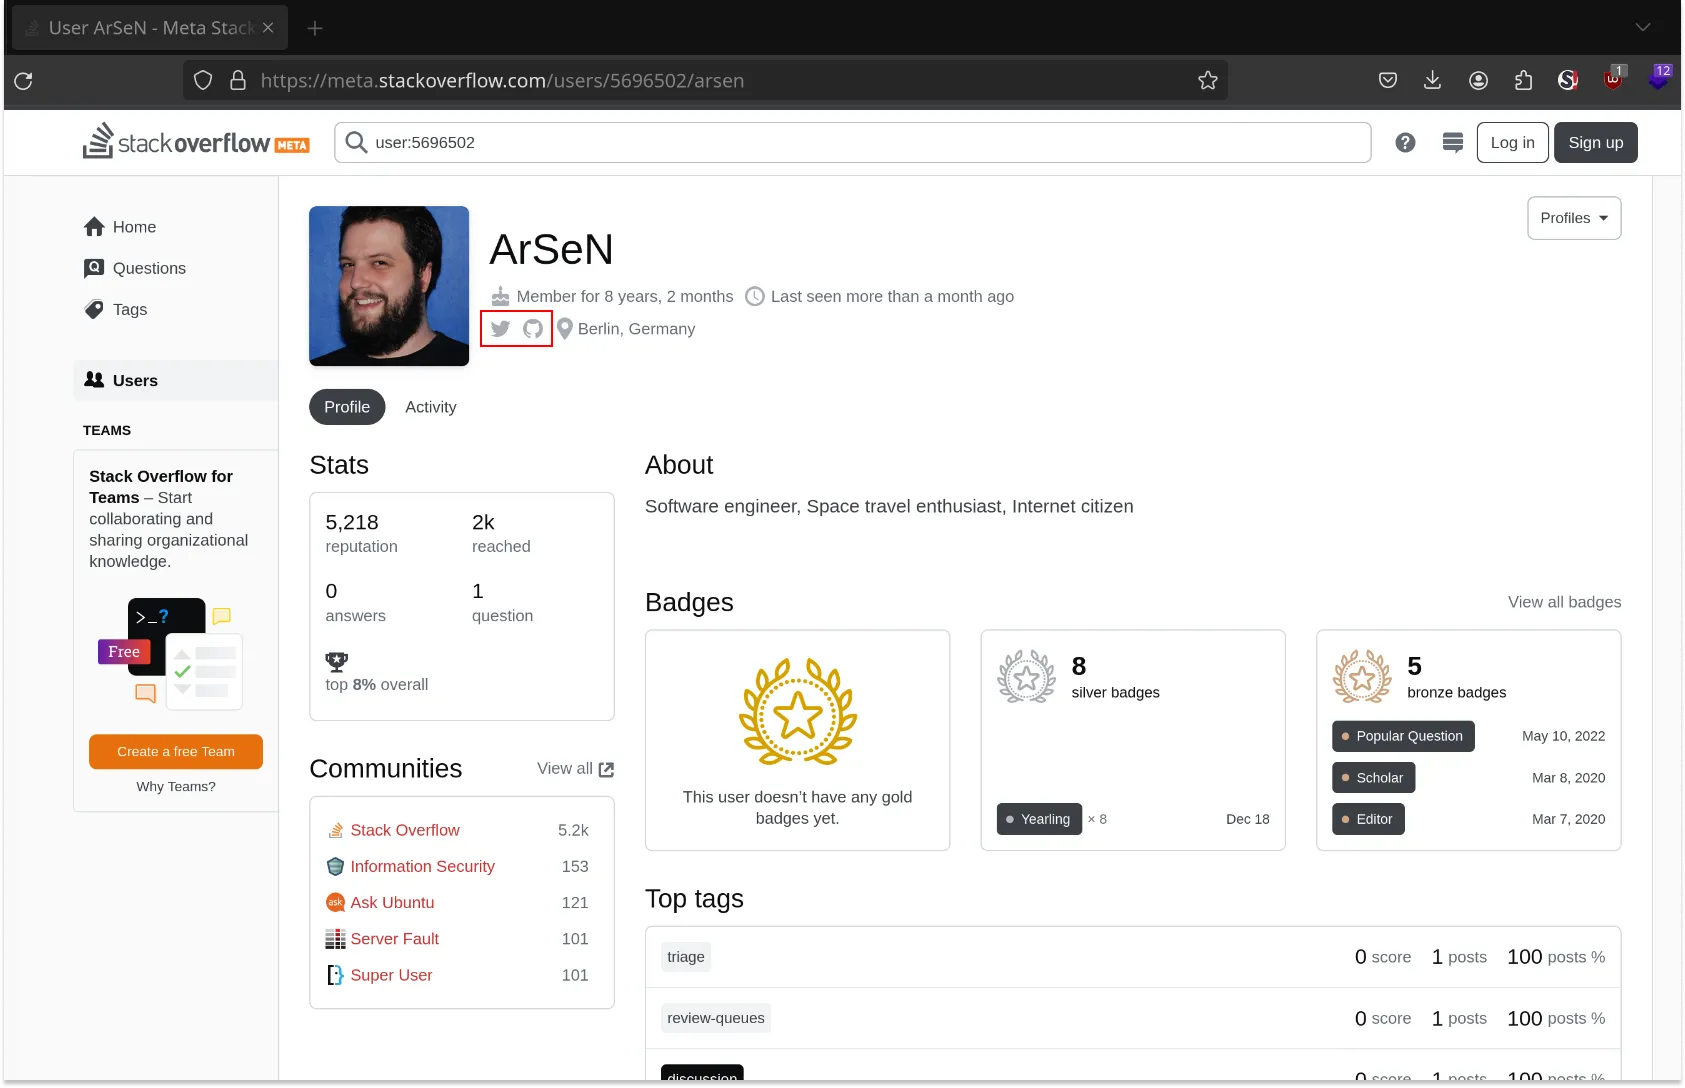Open the extensions puzzle-piece icon

pyautogui.click(x=1523, y=81)
